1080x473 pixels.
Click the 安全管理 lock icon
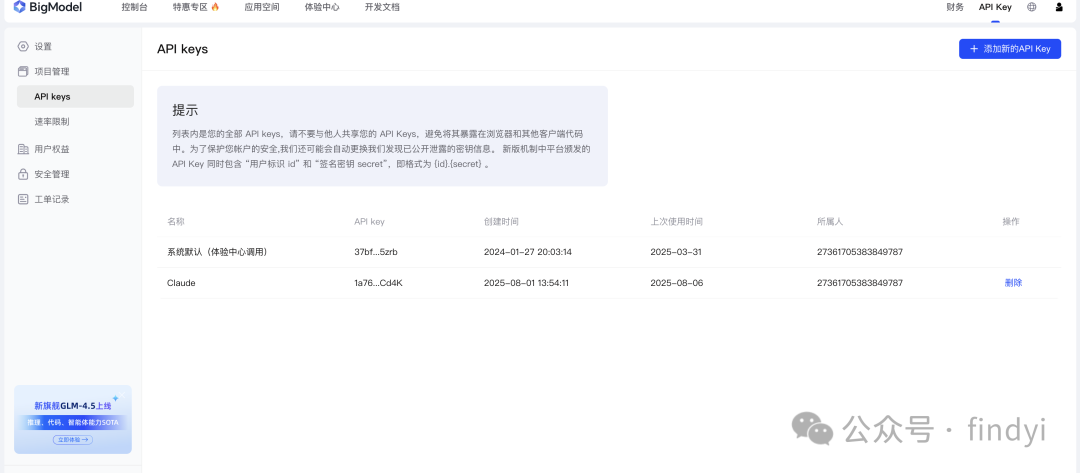click(x=23, y=174)
